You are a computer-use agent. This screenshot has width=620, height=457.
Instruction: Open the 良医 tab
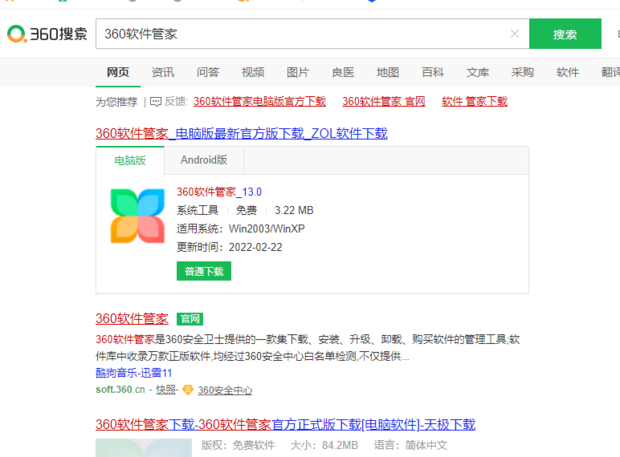(343, 72)
